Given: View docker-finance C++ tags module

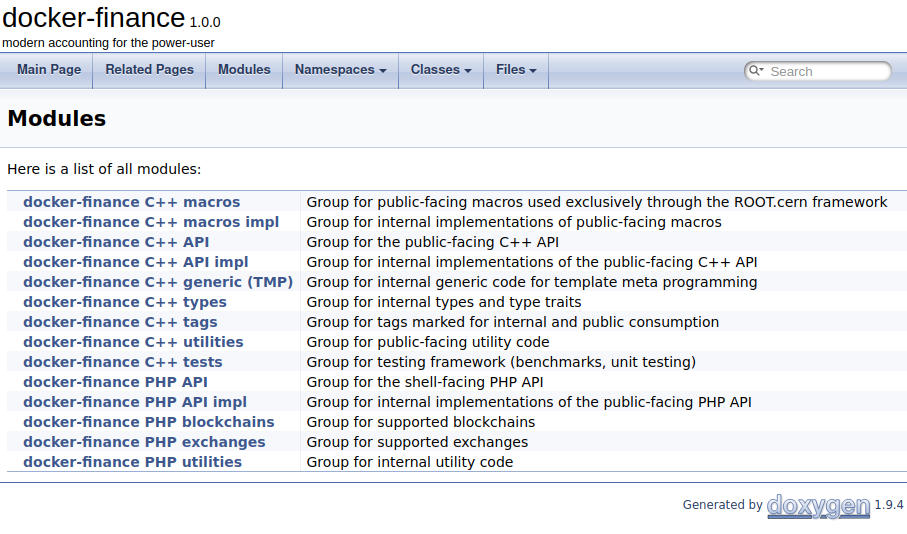Looking at the screenshot, I should tap(120, 322).
